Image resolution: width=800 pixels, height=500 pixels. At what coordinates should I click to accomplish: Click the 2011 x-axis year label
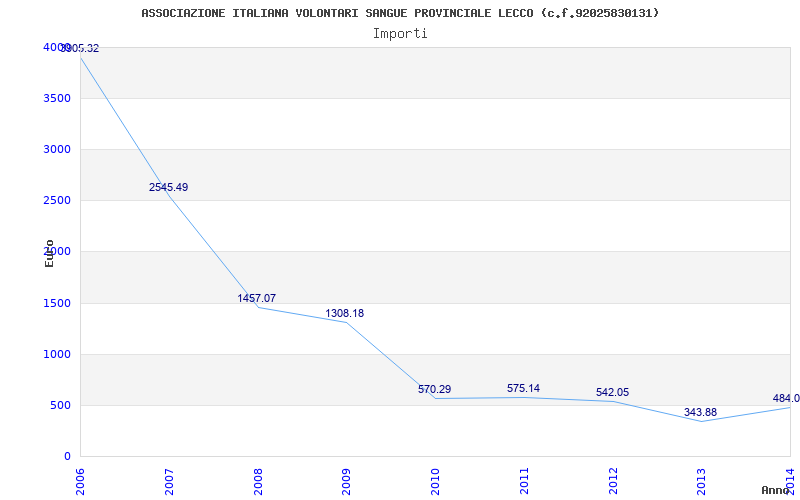(524, 480)
